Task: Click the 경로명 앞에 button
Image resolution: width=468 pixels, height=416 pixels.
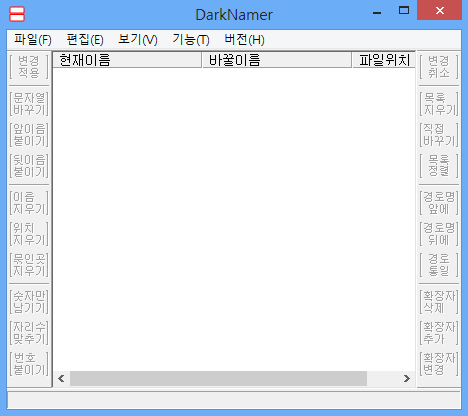Action: pos(439,203)
